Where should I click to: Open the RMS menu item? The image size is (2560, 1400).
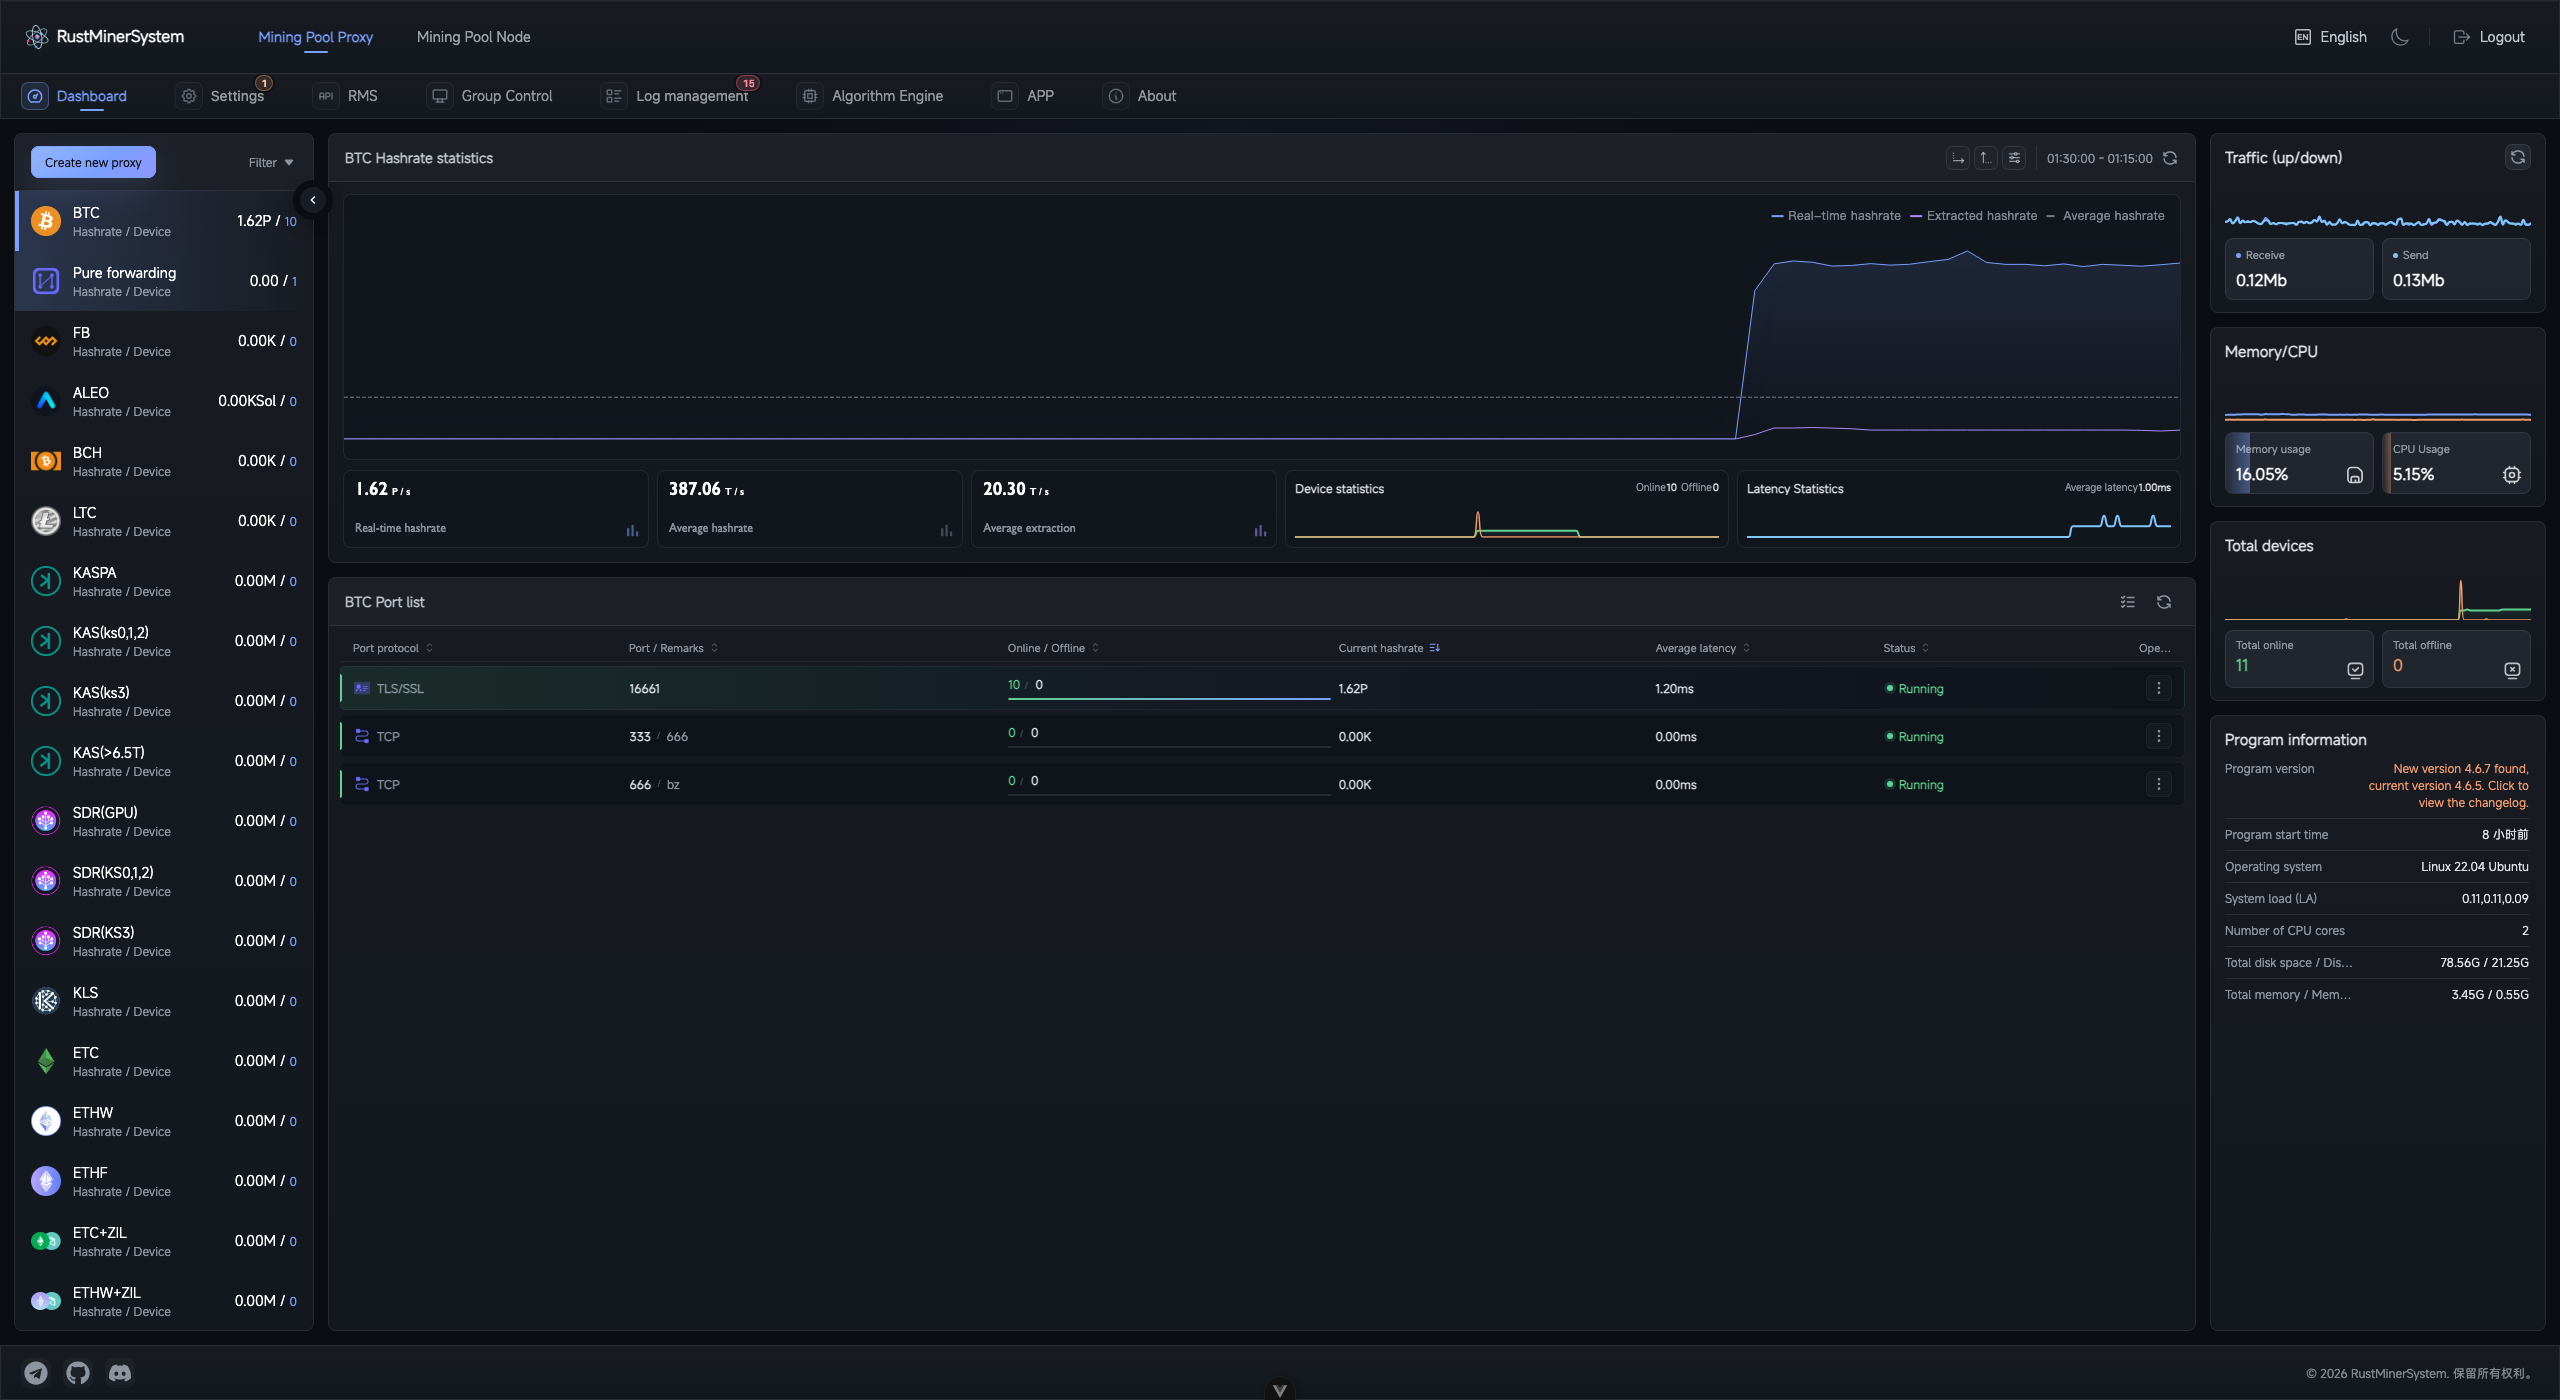346,96
